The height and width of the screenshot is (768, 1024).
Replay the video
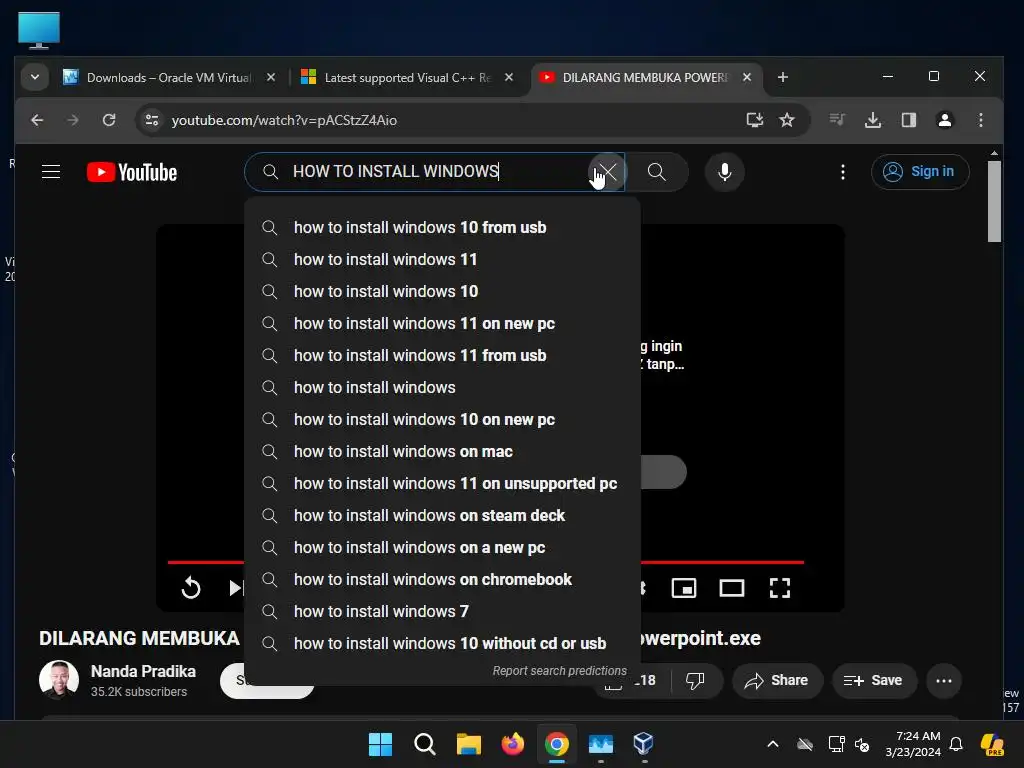(191, 588)
